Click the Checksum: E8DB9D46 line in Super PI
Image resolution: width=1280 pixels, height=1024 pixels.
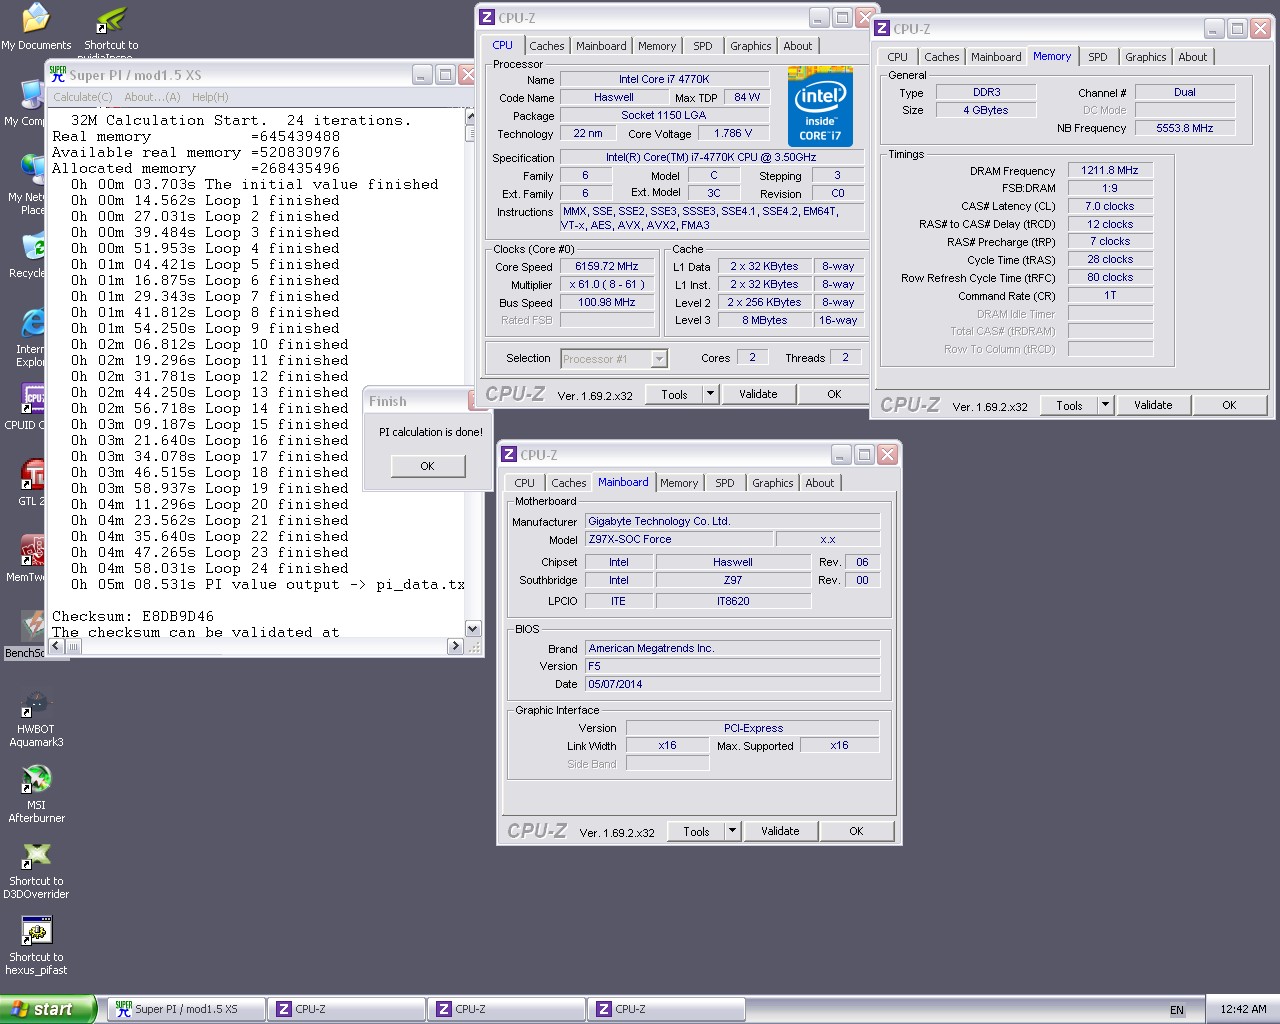133,617
